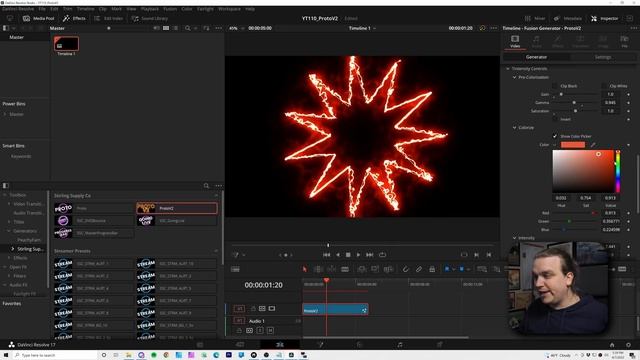The height and width of the screenshot is (360, 640).
Task: Click the blue Flag icon in timeline toolbar
Action: tap(447, 269)
